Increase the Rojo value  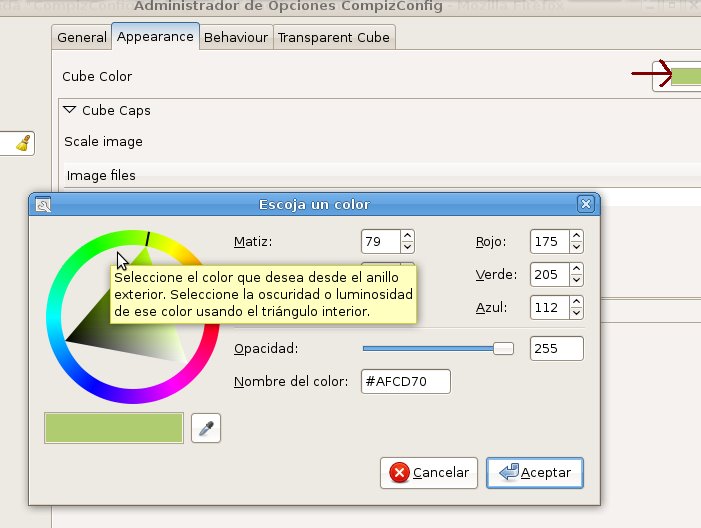(577, 236)
